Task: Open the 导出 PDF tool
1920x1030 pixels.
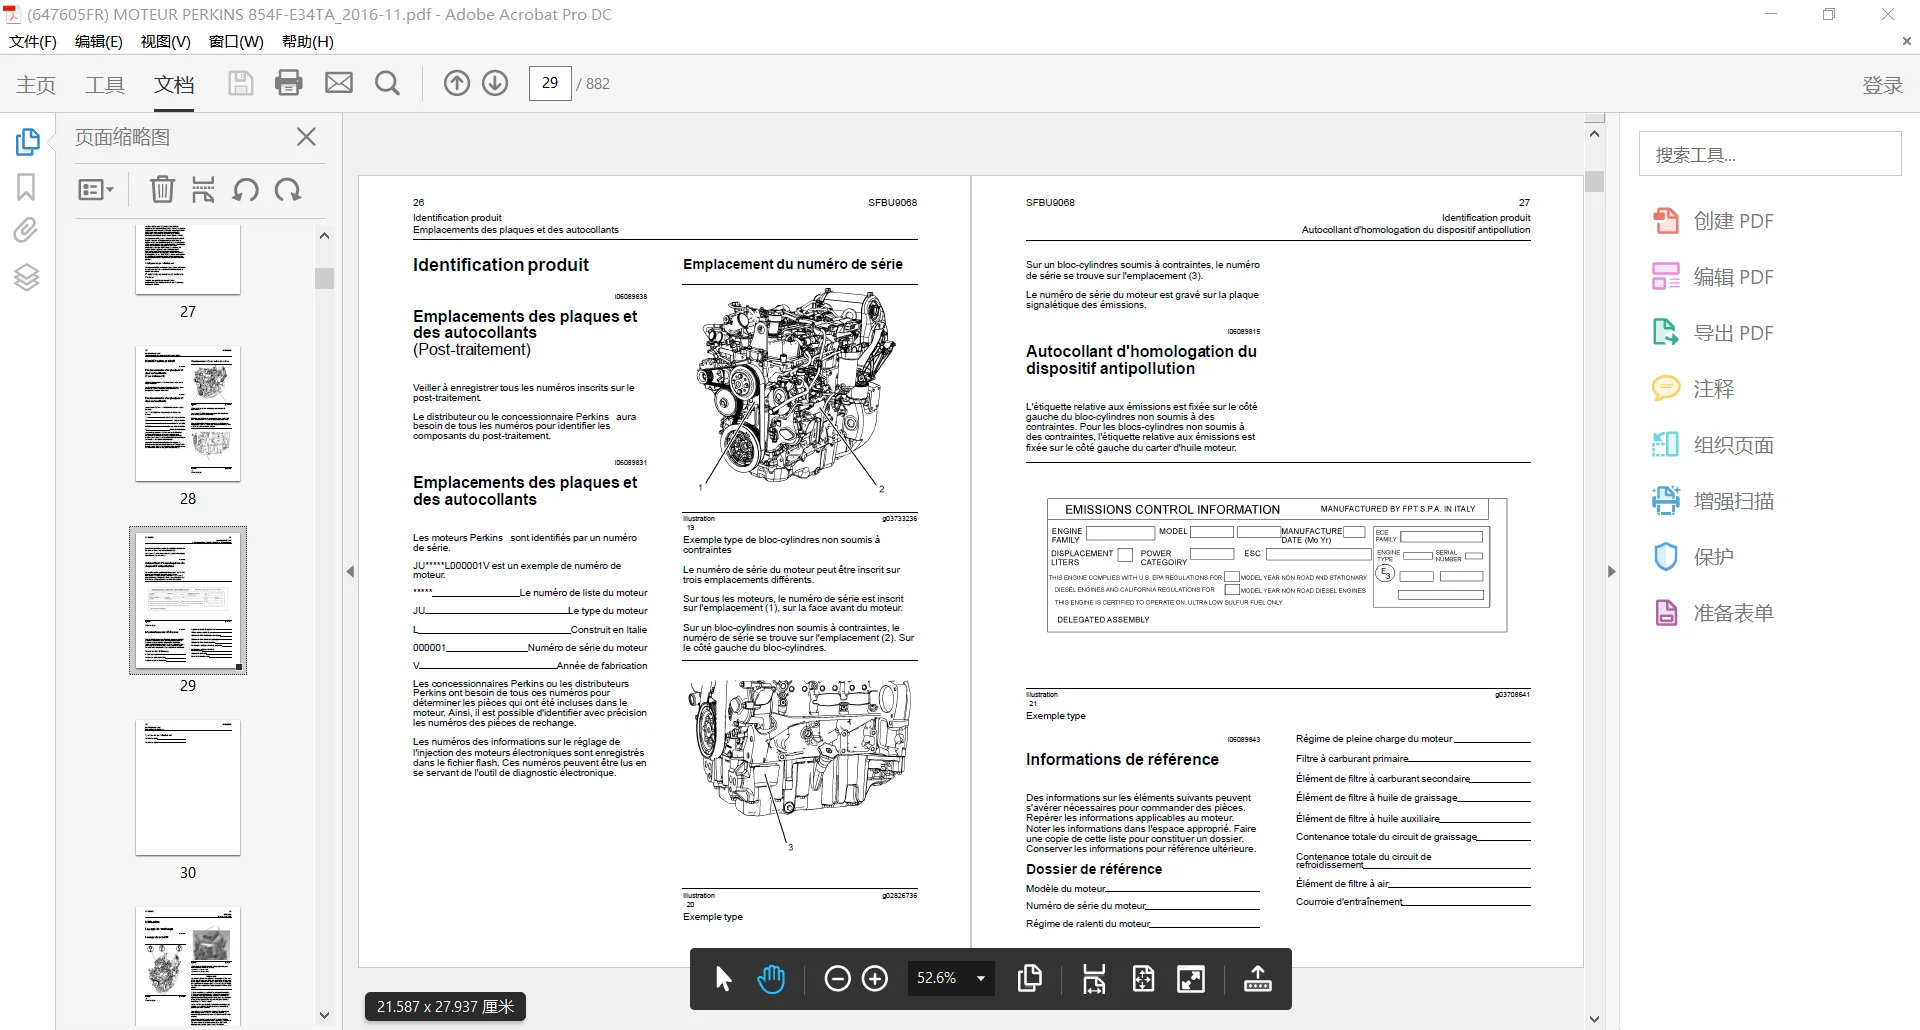Action: [x=1714, y=333]
